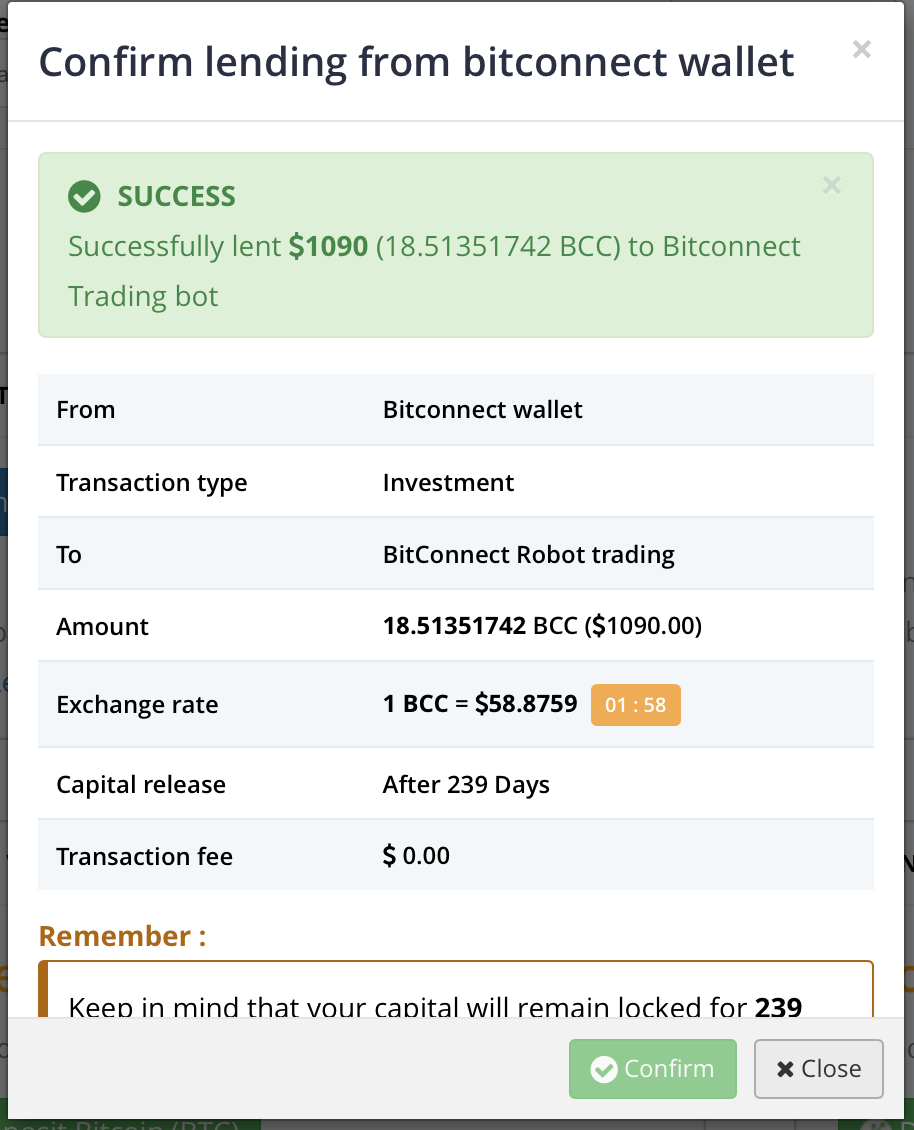
Task: Click the 'Bitconnect wallet' value
Action: click(482, 410)
